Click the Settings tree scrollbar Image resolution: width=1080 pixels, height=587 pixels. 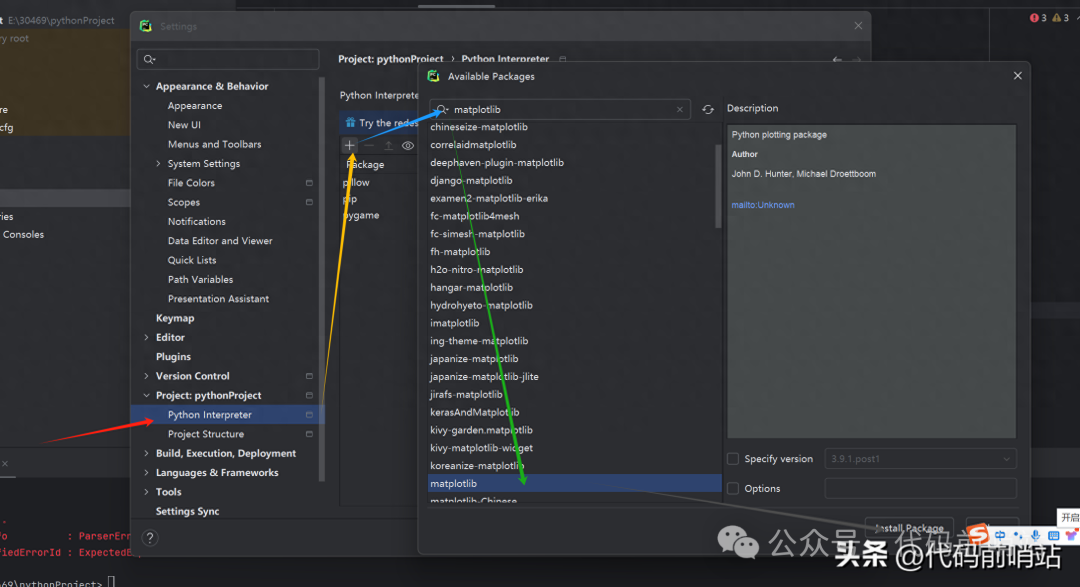pyautogui.click(x=321, y=279)
